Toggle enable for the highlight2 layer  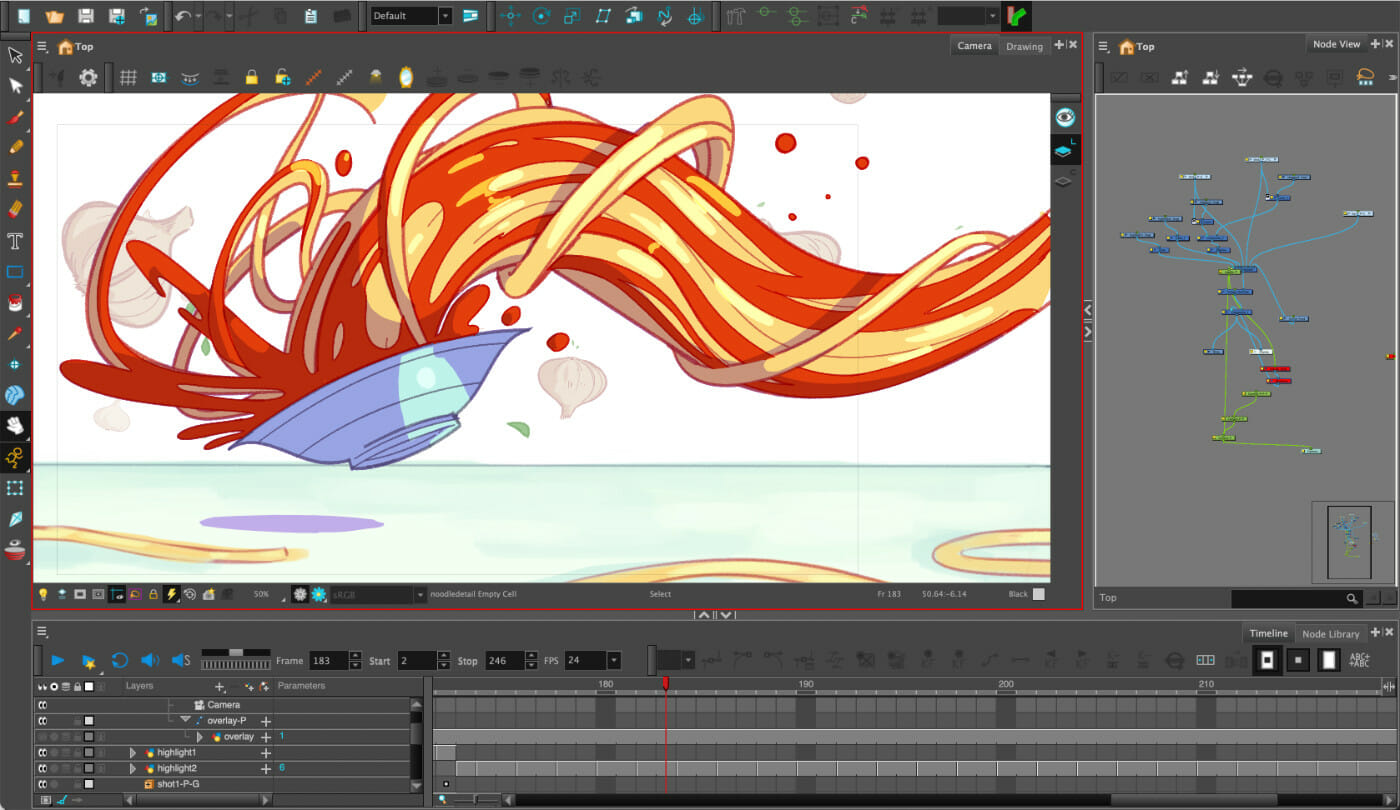[42, 768]
